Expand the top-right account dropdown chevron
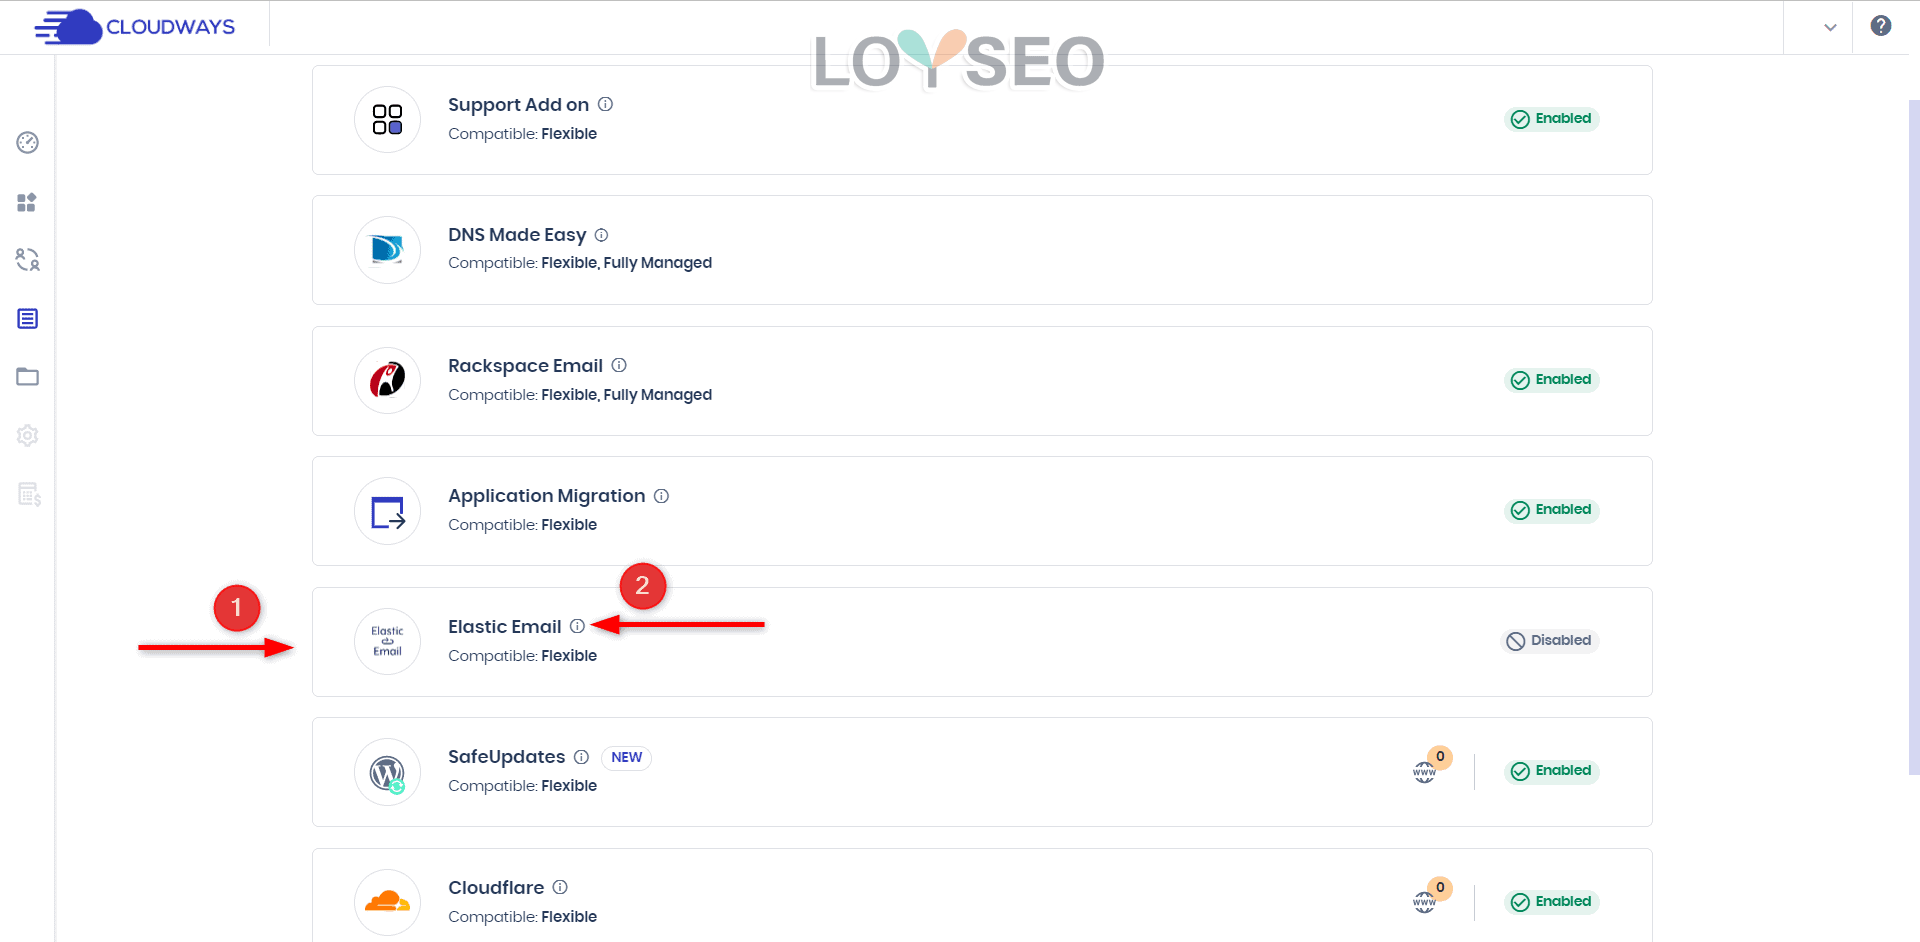 pos(1830,27)
